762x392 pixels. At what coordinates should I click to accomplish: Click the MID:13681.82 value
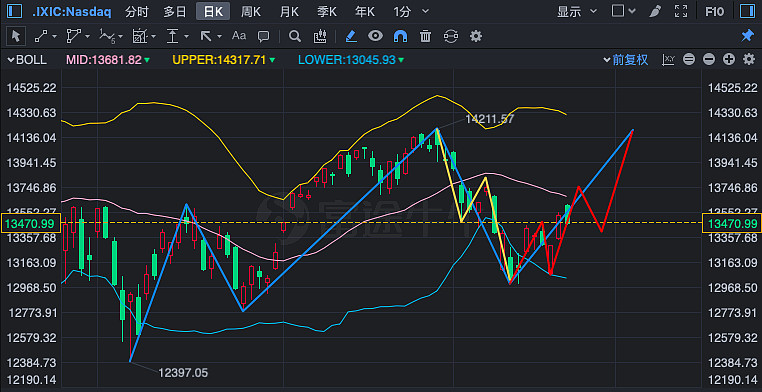click(104, 60)
